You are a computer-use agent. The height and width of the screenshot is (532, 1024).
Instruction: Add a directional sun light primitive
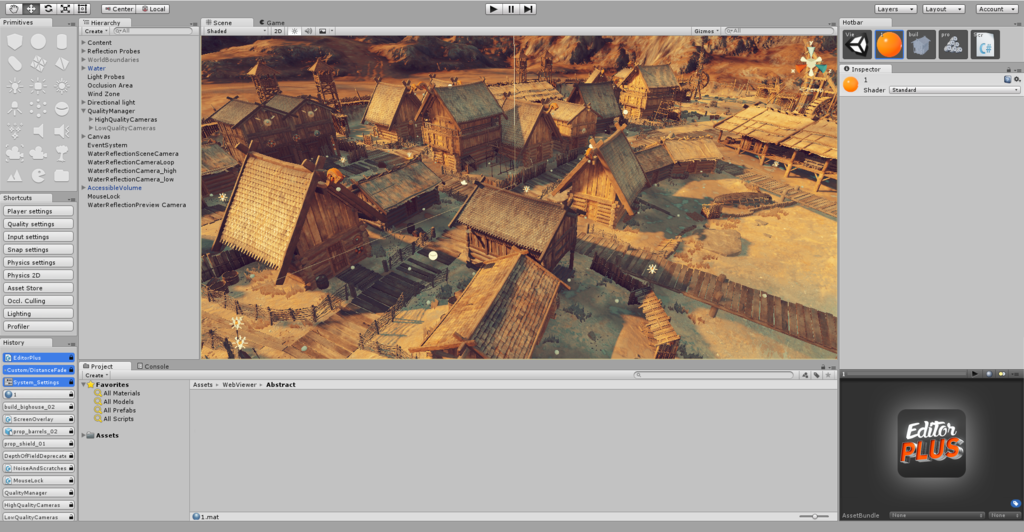[61, 86]
